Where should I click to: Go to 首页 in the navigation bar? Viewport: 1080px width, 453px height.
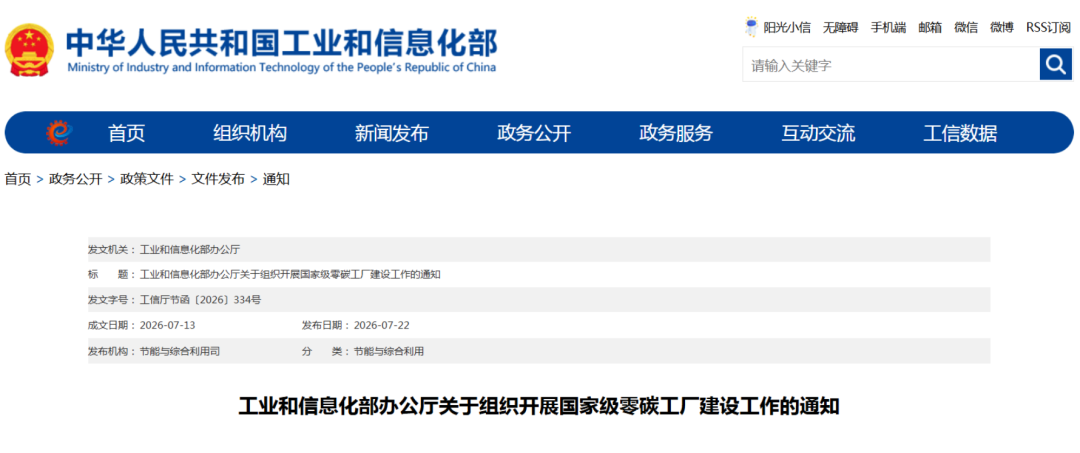(127, 133)
